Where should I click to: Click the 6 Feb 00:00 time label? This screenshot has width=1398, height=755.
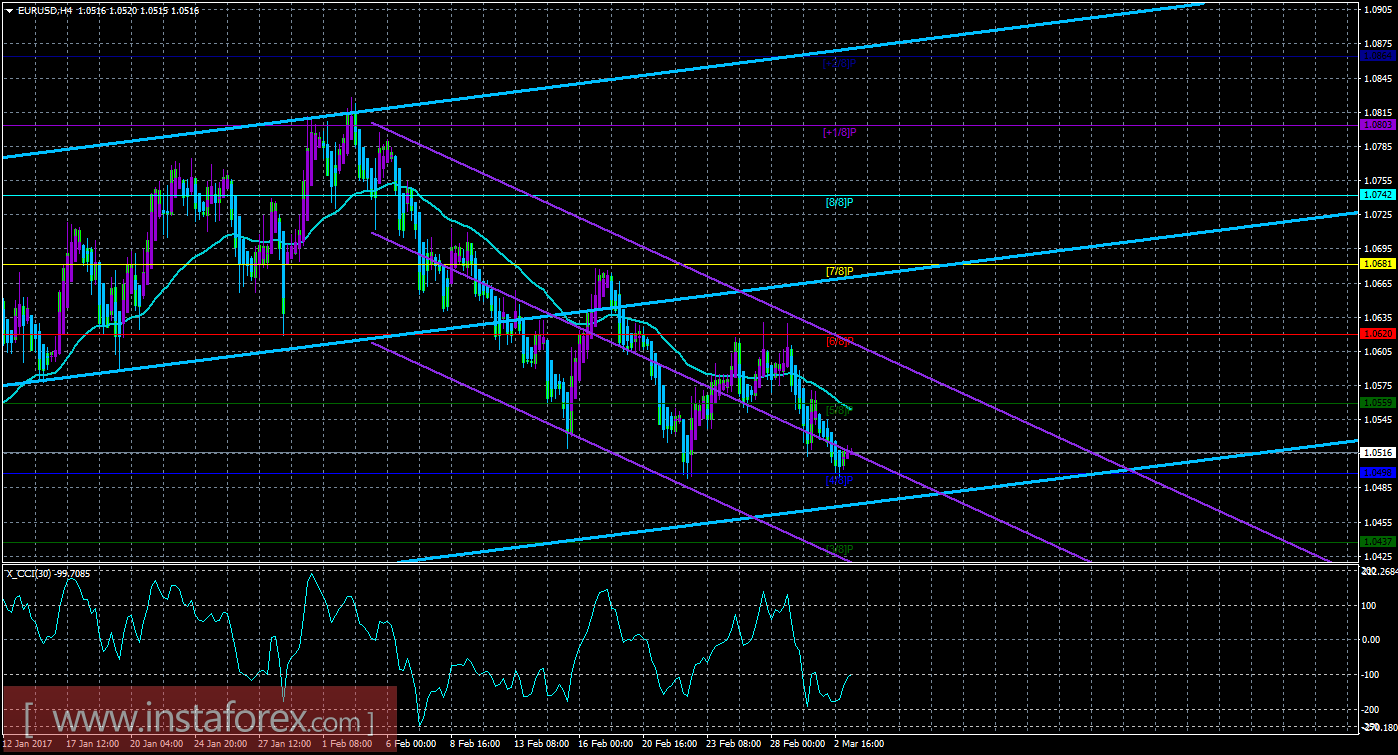point(412,745)
